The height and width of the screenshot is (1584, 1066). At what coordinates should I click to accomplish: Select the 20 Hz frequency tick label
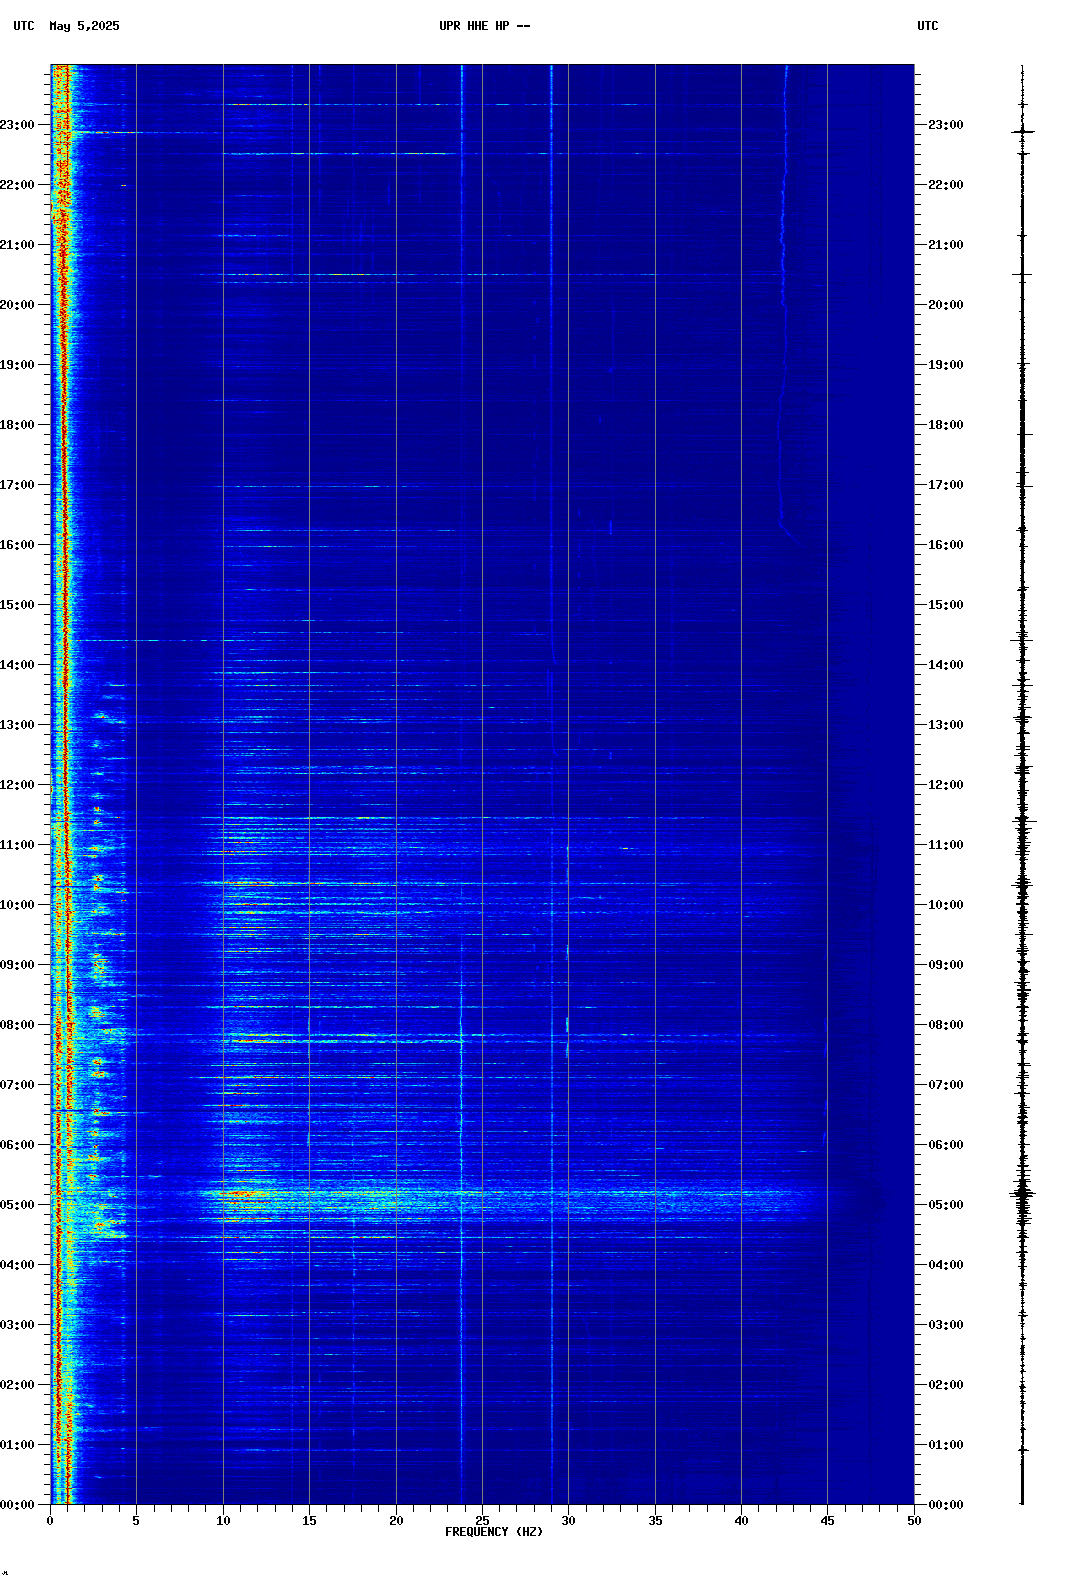click(396, 1521)
